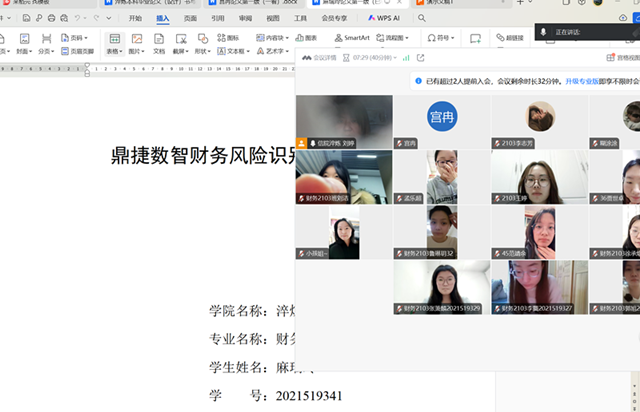
Task: Click the Print icon in quick access toolbar
Action: coord(51,18)
